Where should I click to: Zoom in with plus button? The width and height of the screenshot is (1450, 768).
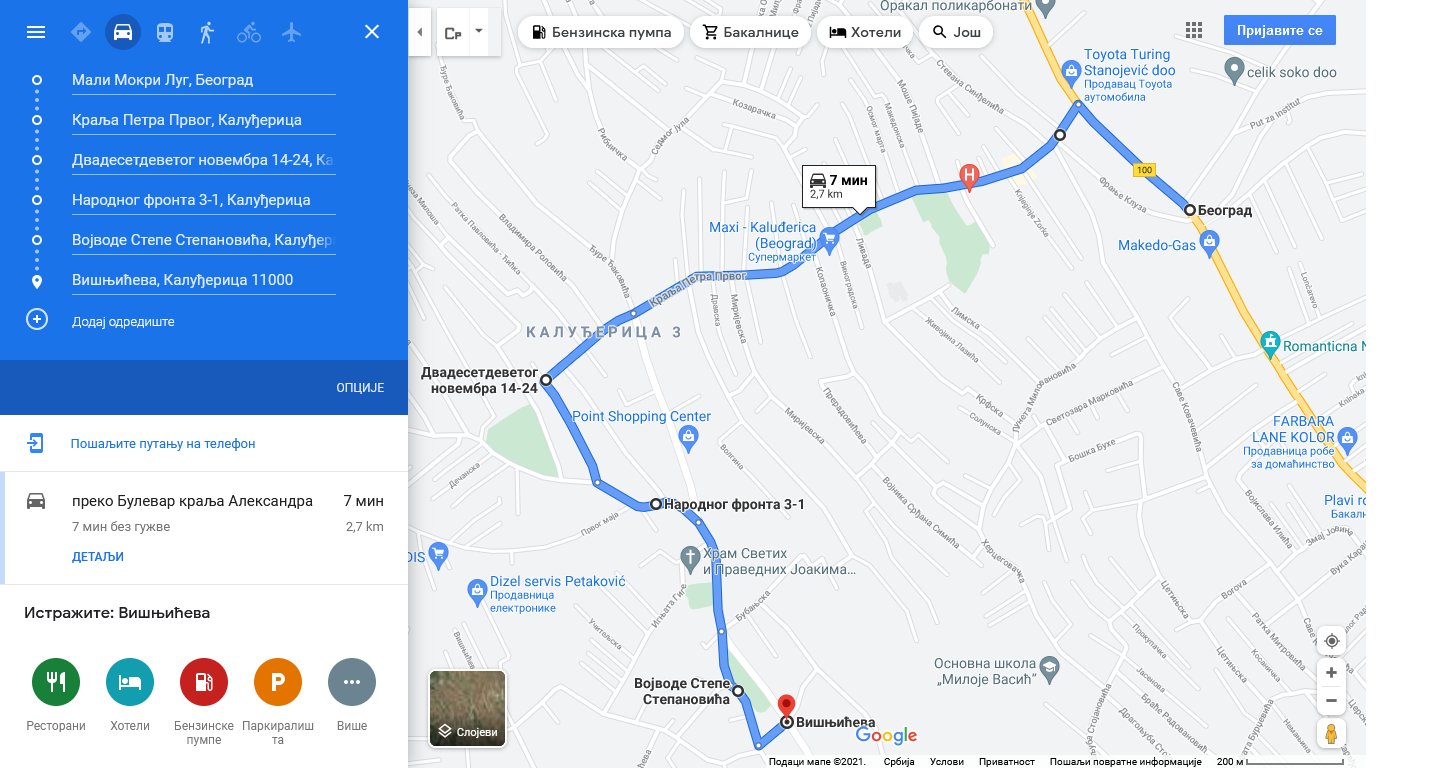[1331, 673]
